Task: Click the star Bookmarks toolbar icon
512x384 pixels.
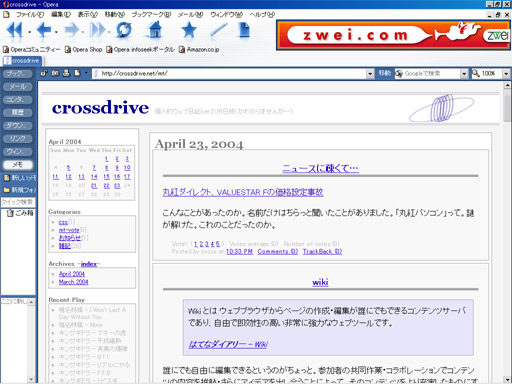Action: tap(189, 30)
